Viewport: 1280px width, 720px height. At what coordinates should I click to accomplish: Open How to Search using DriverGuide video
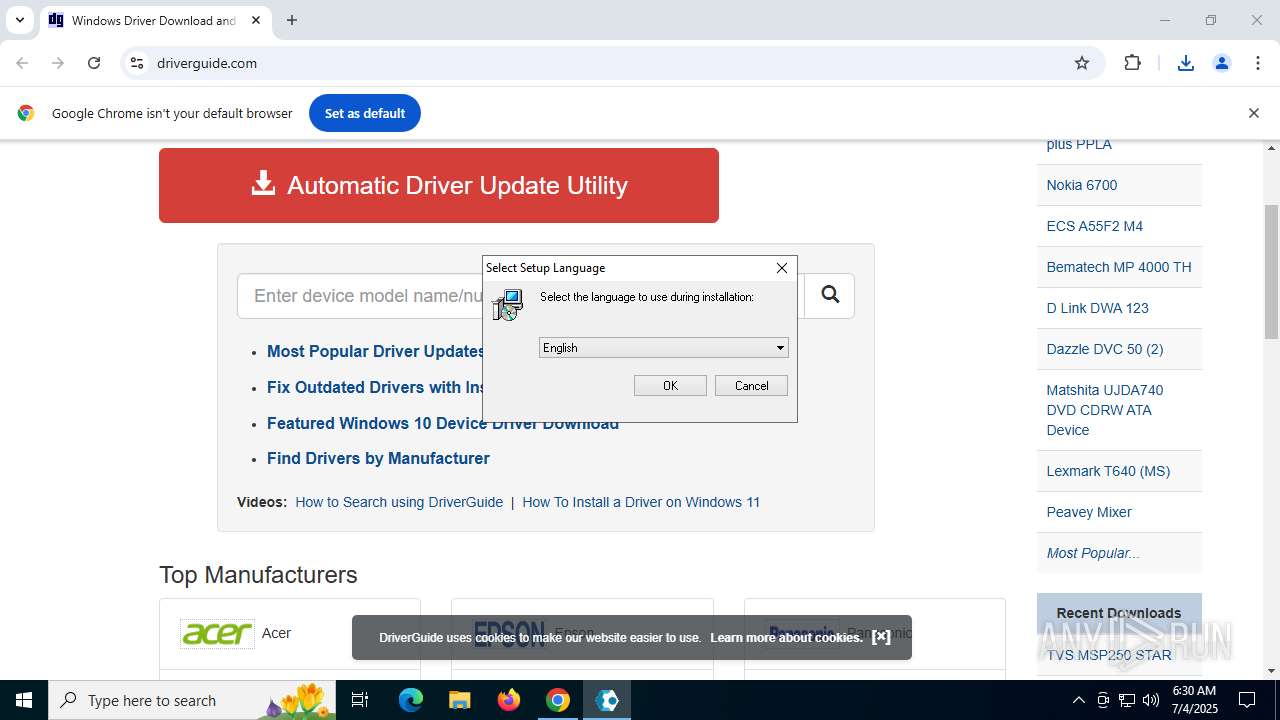tap(399, 502)
